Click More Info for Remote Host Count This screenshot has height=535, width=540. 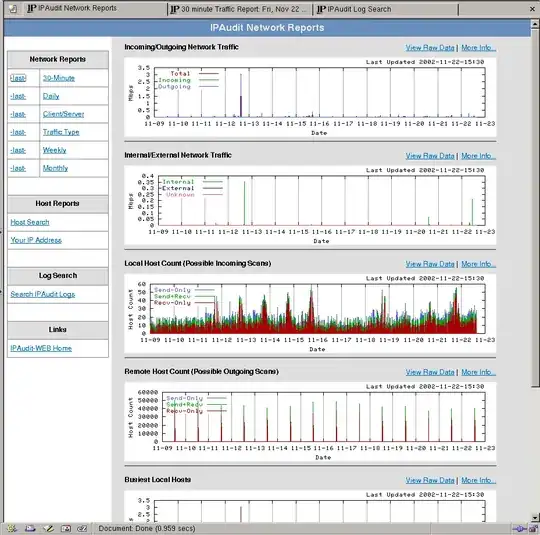[478, 372]
